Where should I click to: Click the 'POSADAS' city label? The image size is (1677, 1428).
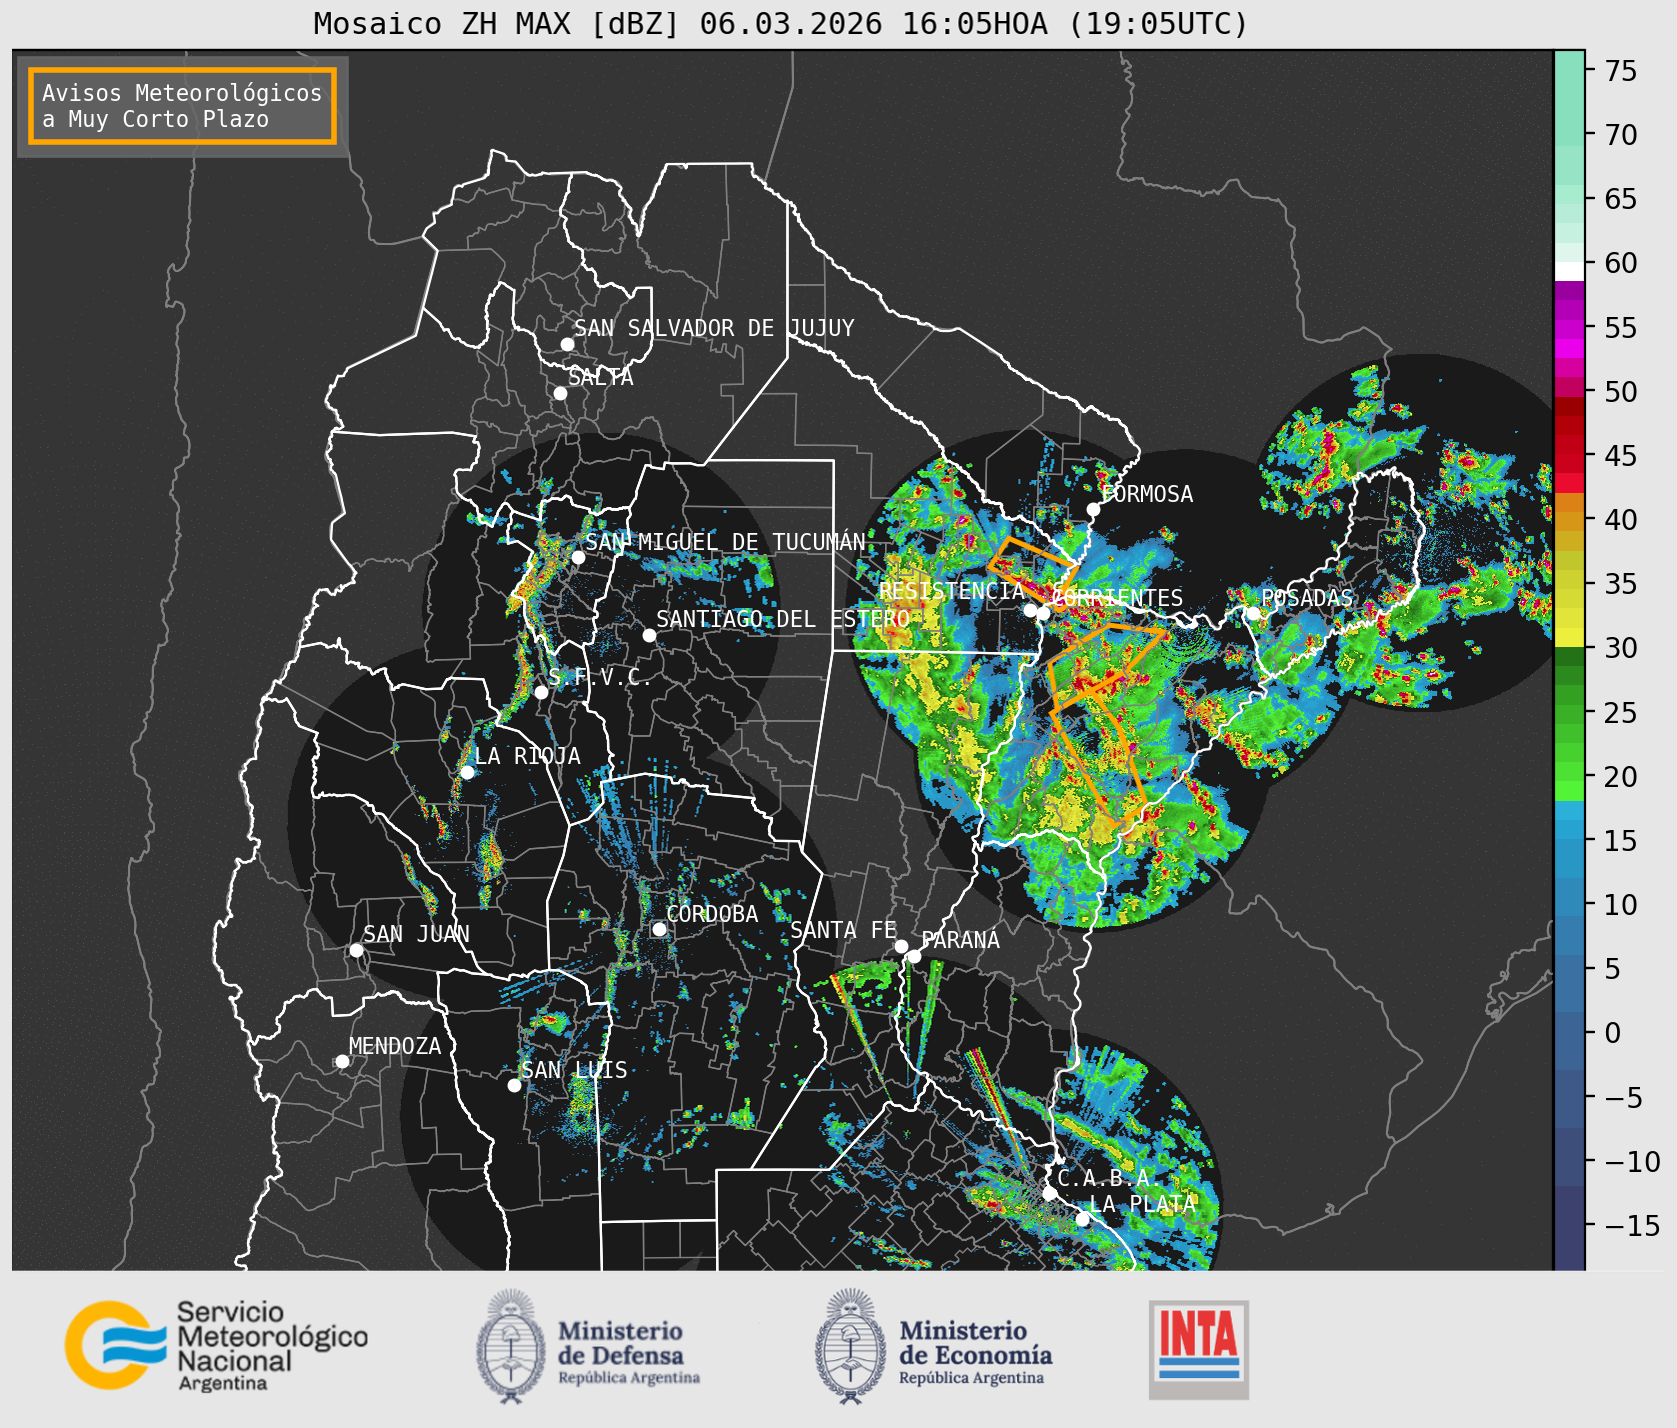point(1307,598)
